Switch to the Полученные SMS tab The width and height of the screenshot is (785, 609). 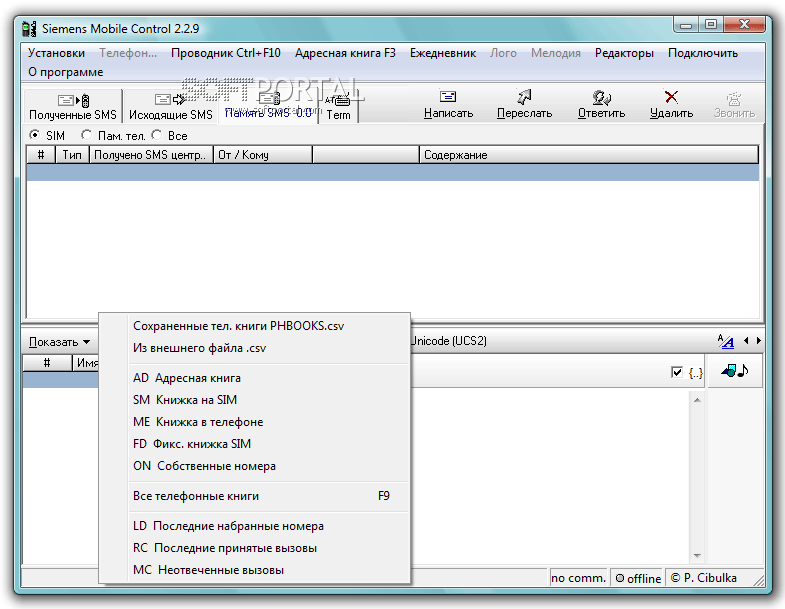(73, 106)
